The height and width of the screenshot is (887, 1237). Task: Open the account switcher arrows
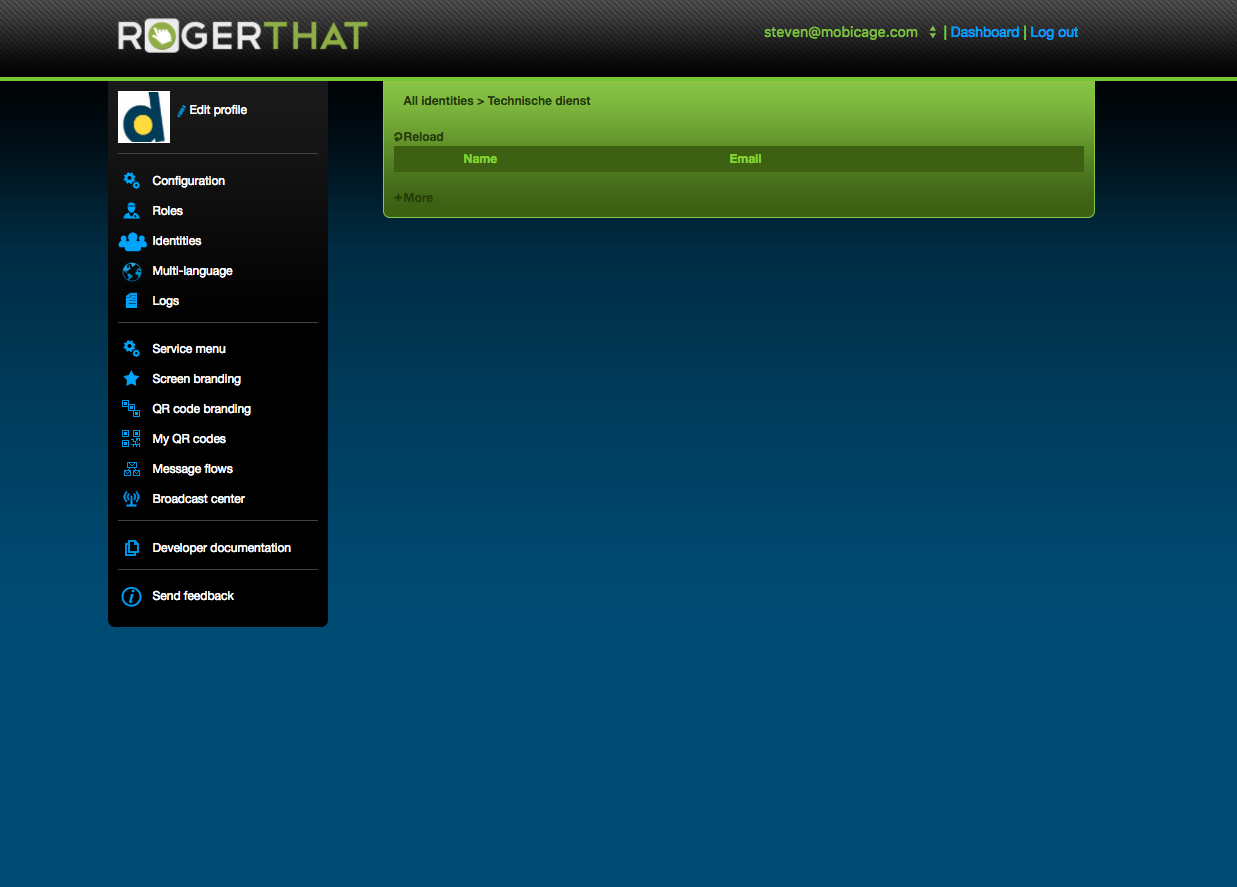click(933, 32)
